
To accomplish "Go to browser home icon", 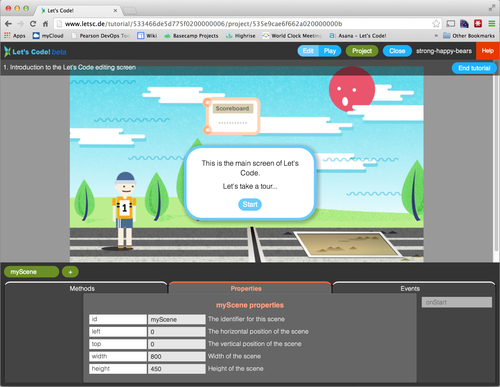I will point(45,24).
